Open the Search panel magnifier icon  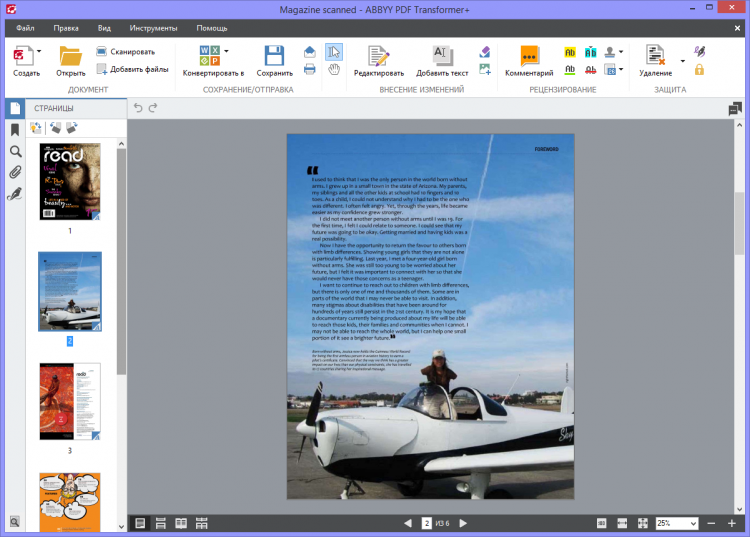15,152
